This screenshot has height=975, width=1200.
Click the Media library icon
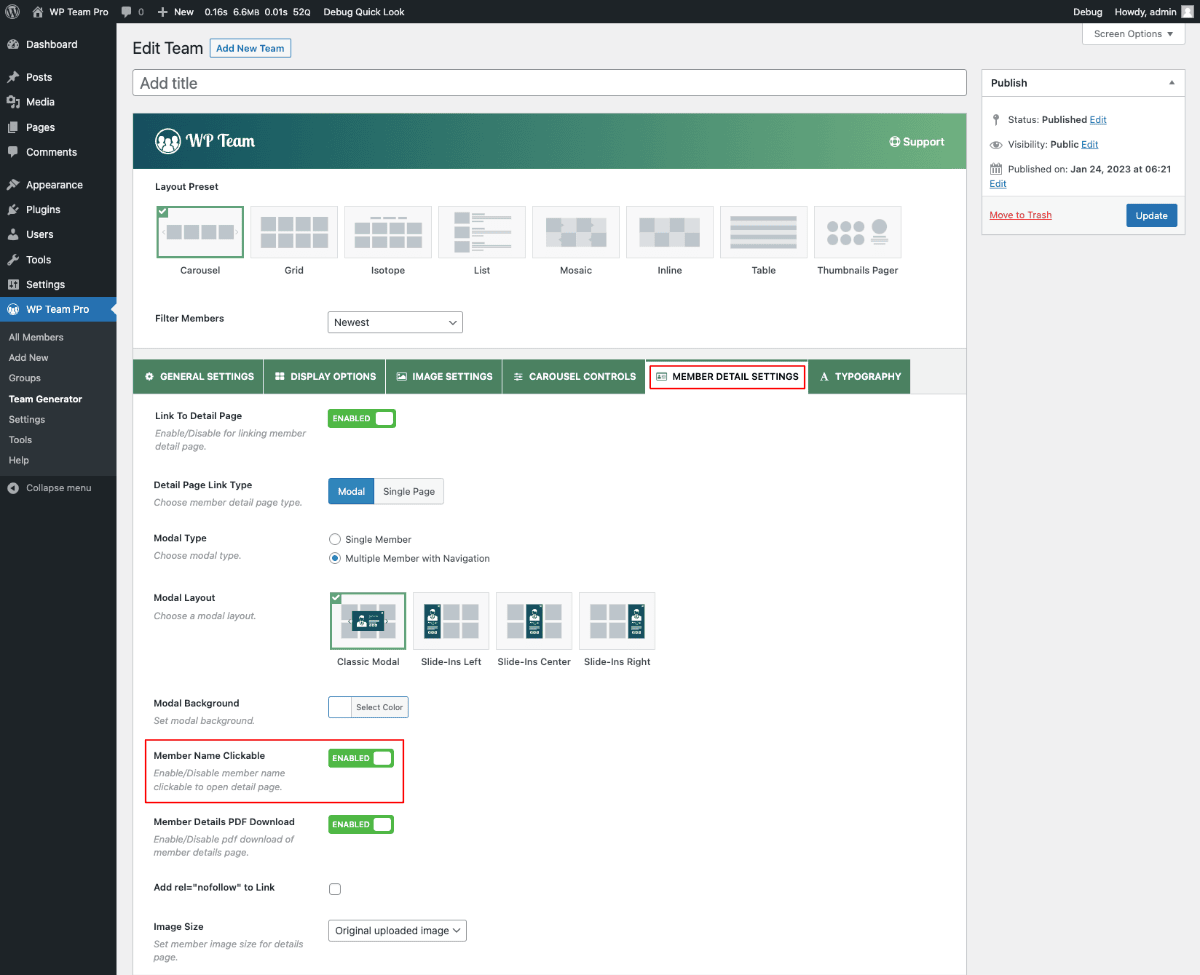pos(13,102)
